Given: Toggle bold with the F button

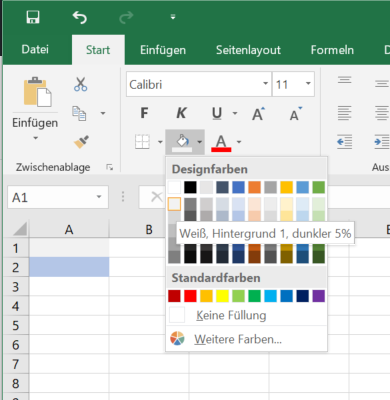Looking at the screenshot, I should (x=144, y=113).
